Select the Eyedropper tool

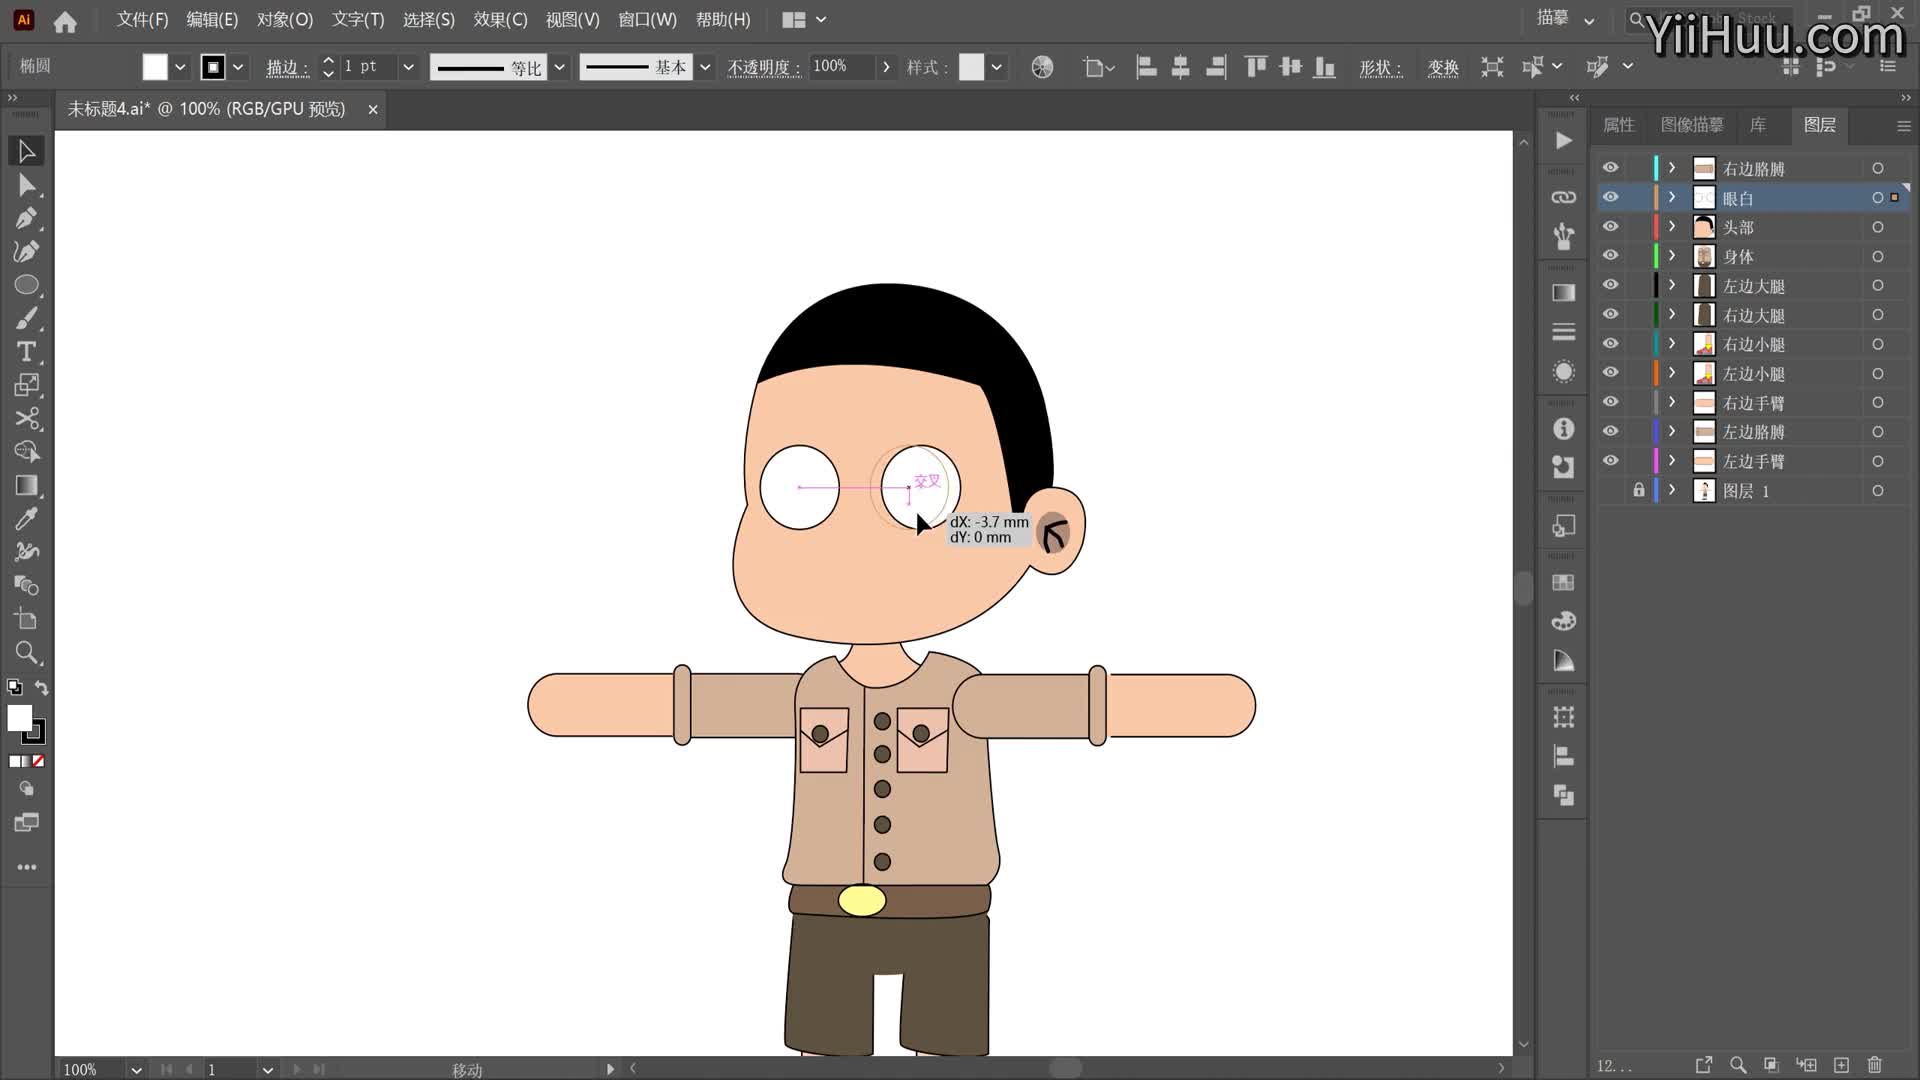tap(27, 518)
